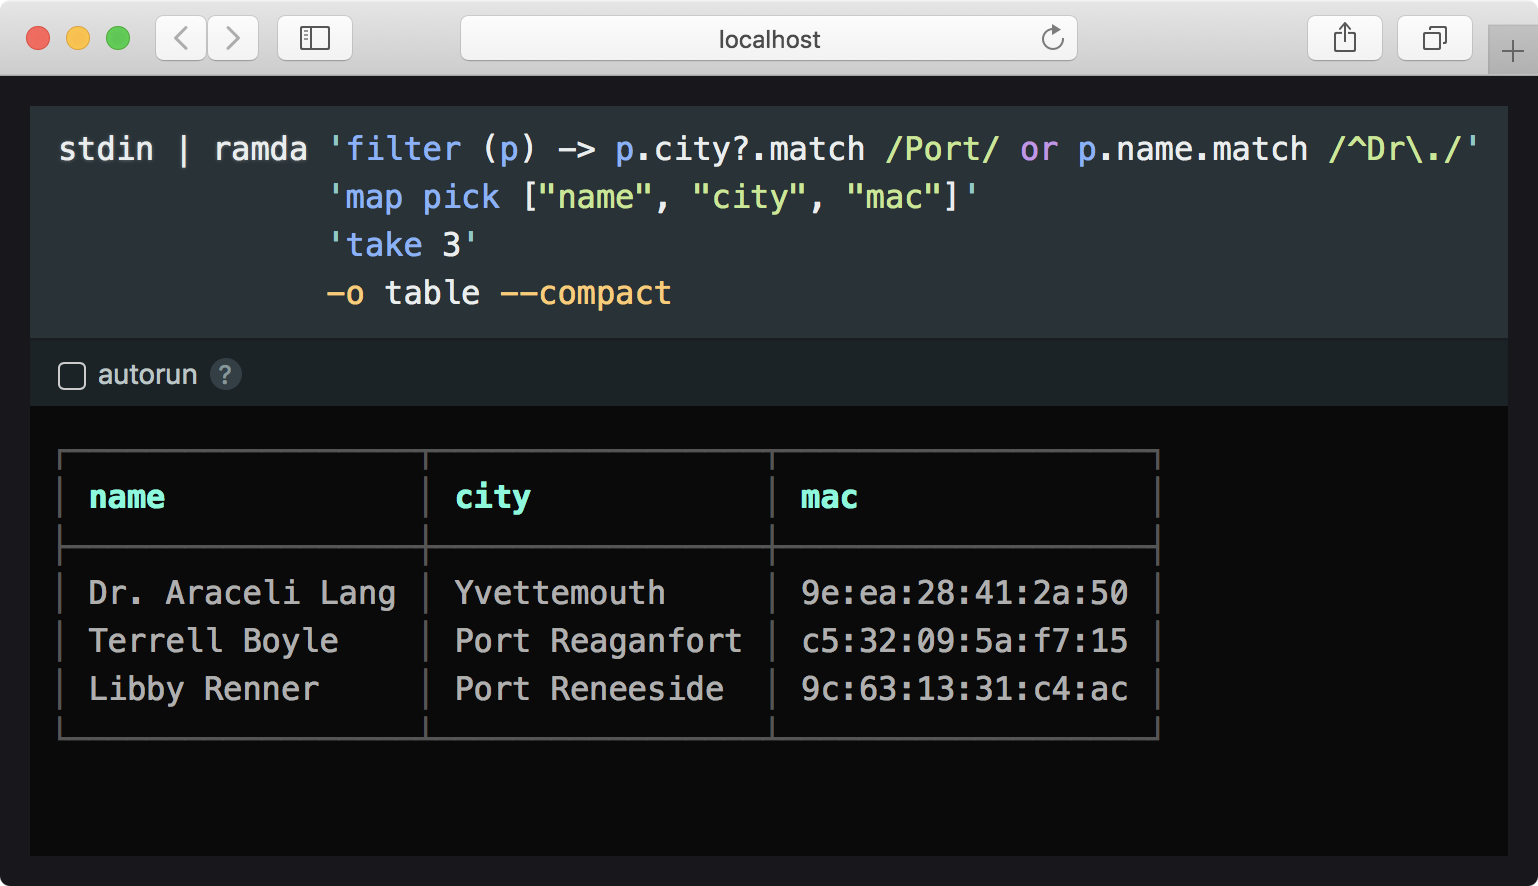Click the name column header
This screenshot has height=886, width=1538.
(x=127, y=497)
